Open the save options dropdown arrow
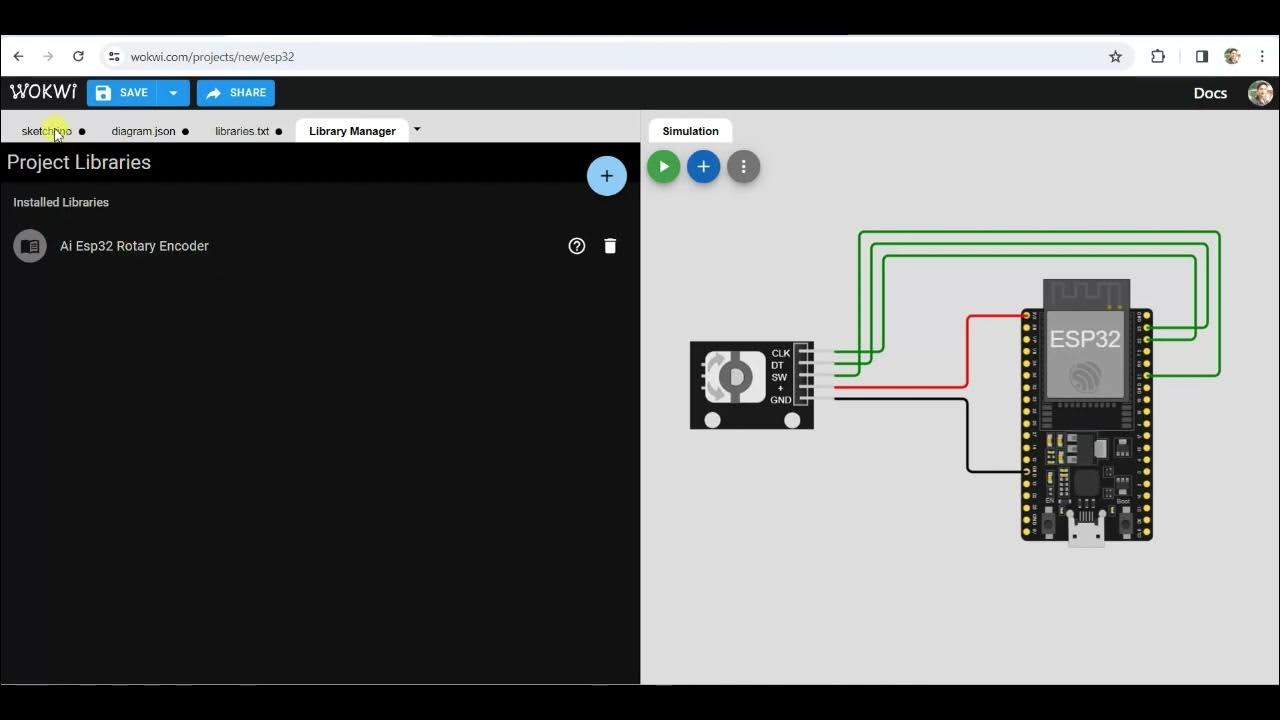Screen dimensions: 1280x720 pos(174,93)
